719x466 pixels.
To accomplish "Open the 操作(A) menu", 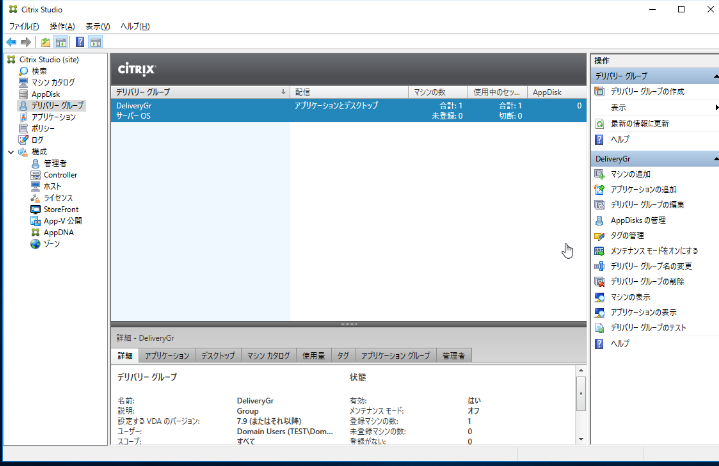I will pos(62,26).
